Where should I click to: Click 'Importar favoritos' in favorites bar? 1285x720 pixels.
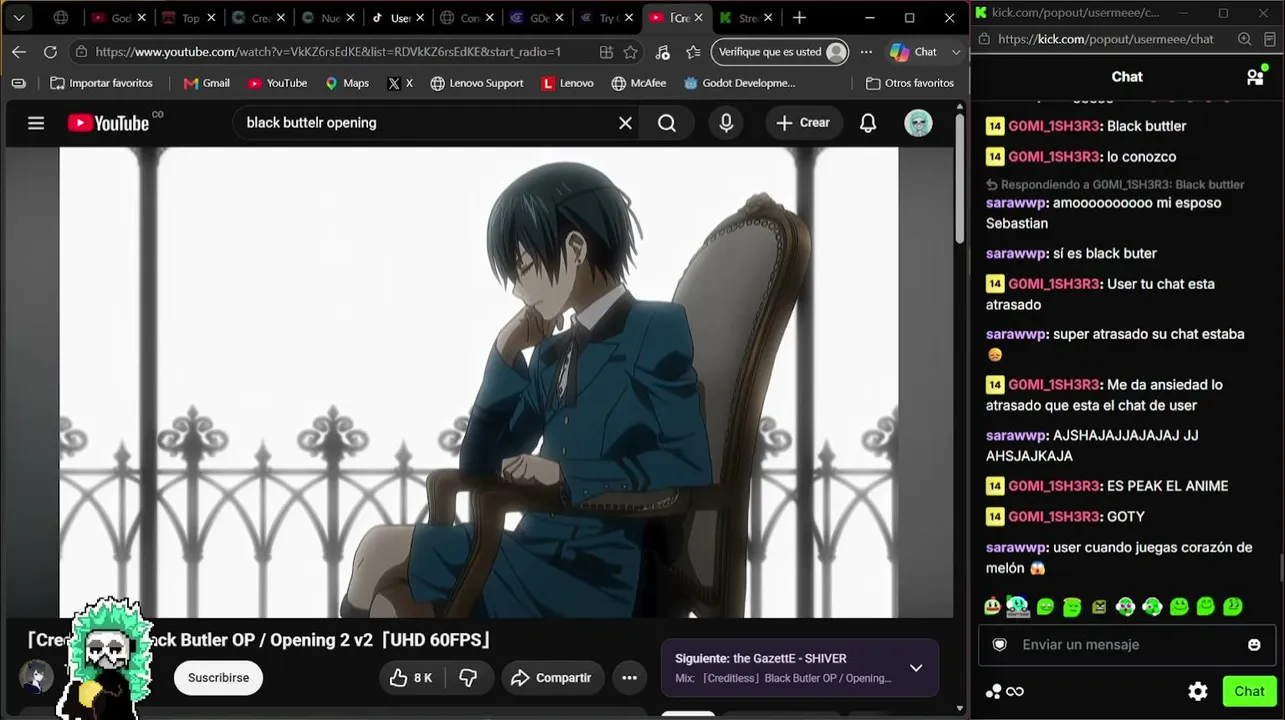coord(101,83)
